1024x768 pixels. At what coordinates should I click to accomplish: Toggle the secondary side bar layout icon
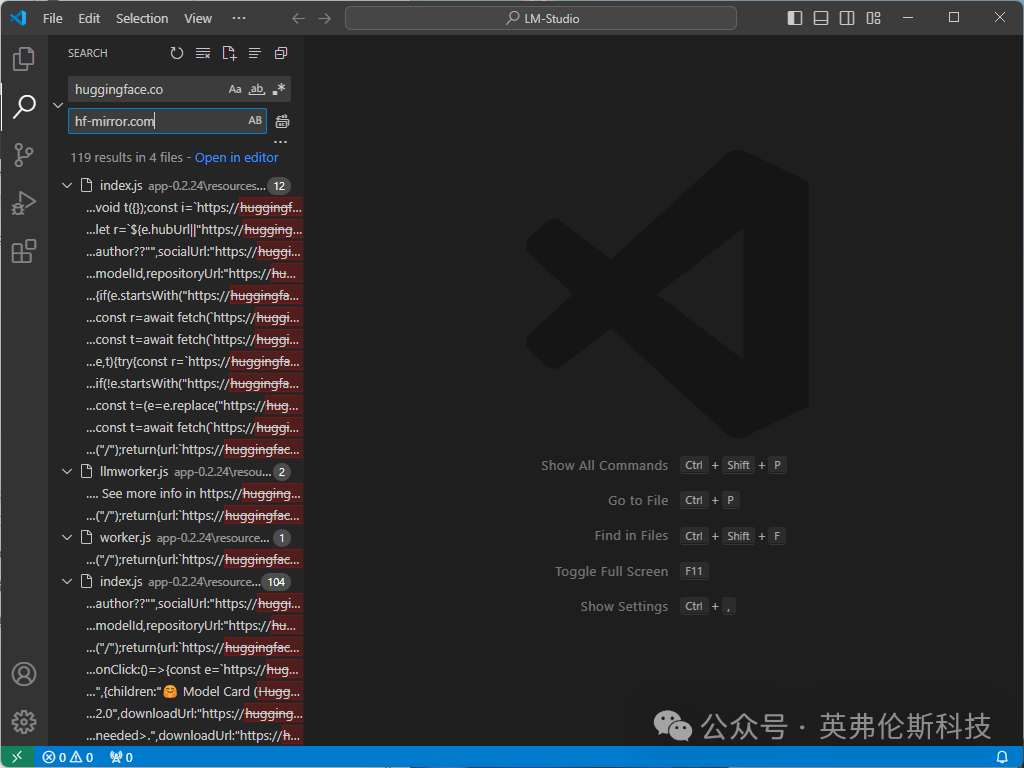point(847,18)
